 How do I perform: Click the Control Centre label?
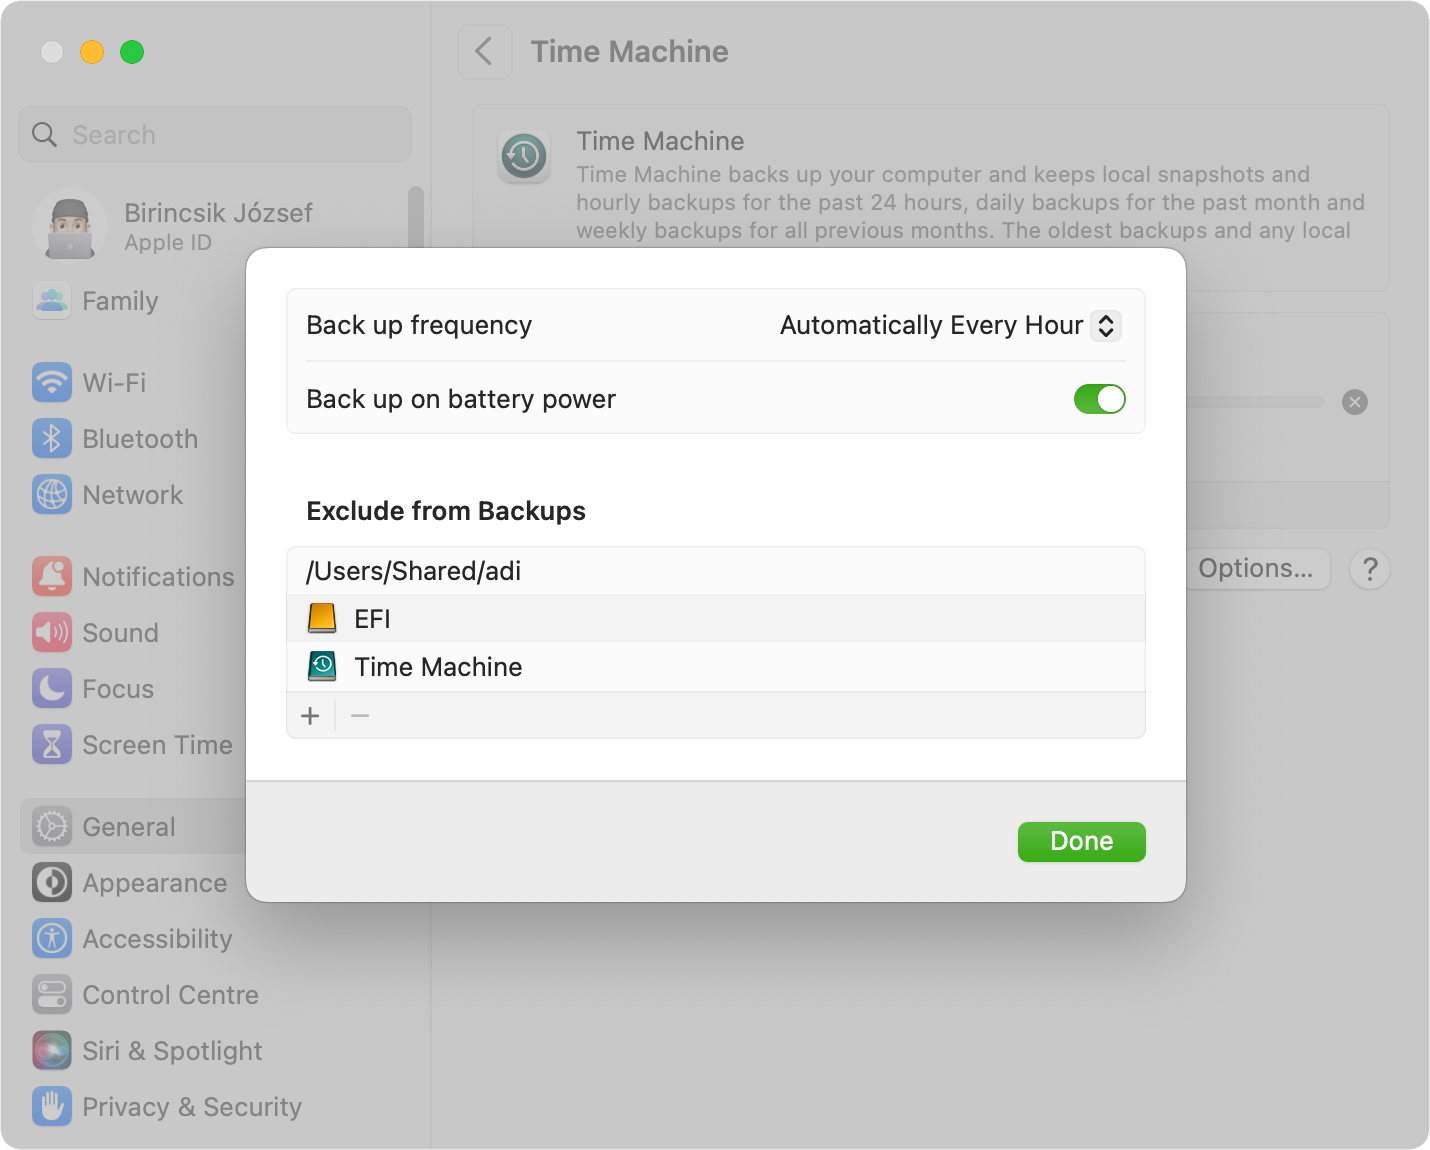coord(170,994)
